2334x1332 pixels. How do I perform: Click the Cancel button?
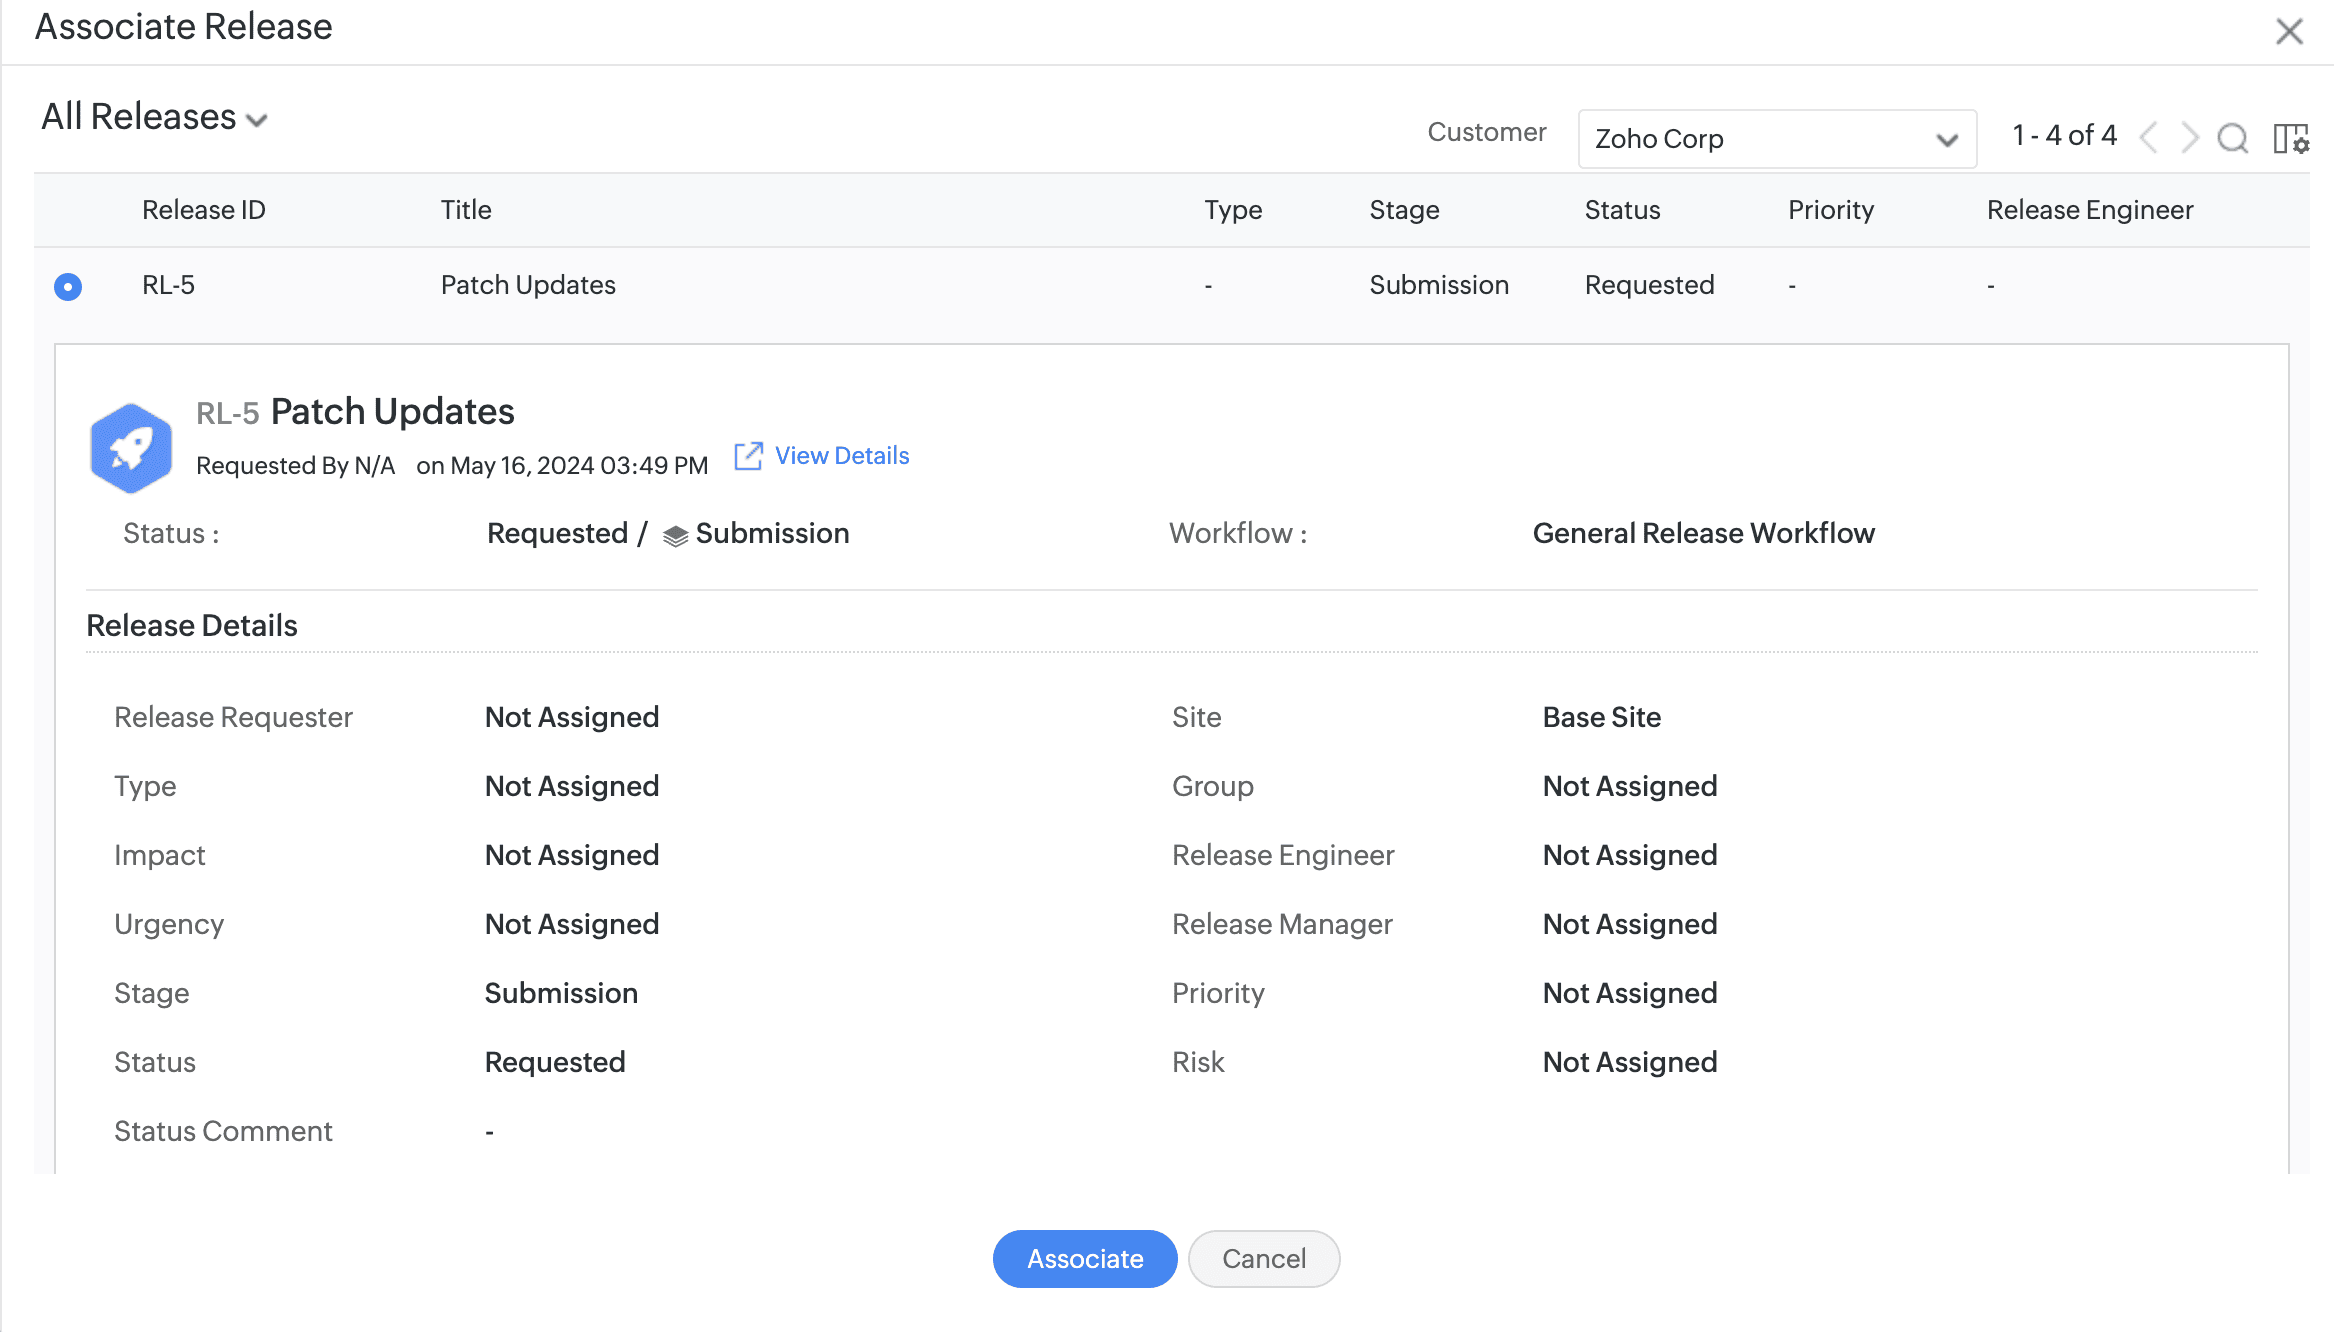coord(1263,1258)
